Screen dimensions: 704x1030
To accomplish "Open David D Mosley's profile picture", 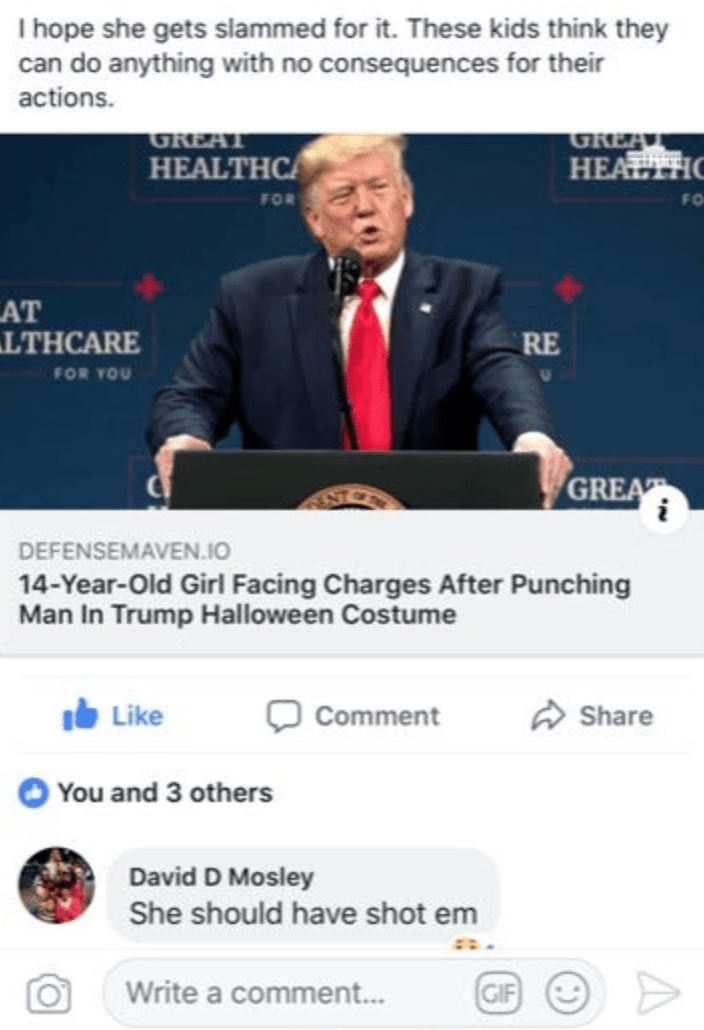I will click(56, 885).
